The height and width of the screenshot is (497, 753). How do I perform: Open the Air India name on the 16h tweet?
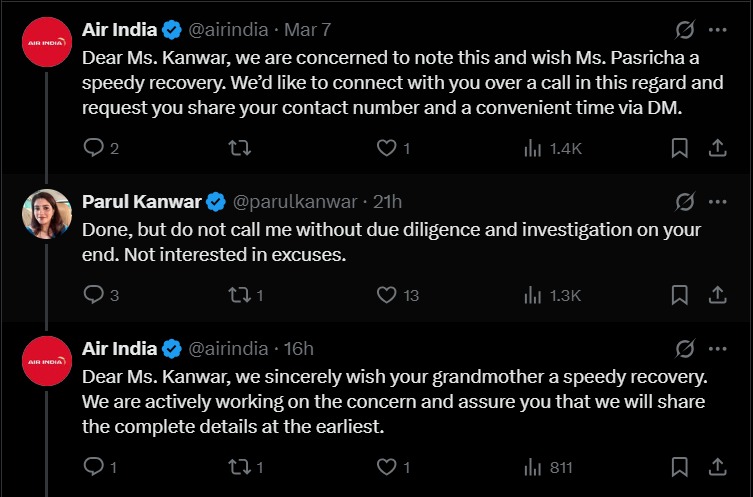coord(119,349)
